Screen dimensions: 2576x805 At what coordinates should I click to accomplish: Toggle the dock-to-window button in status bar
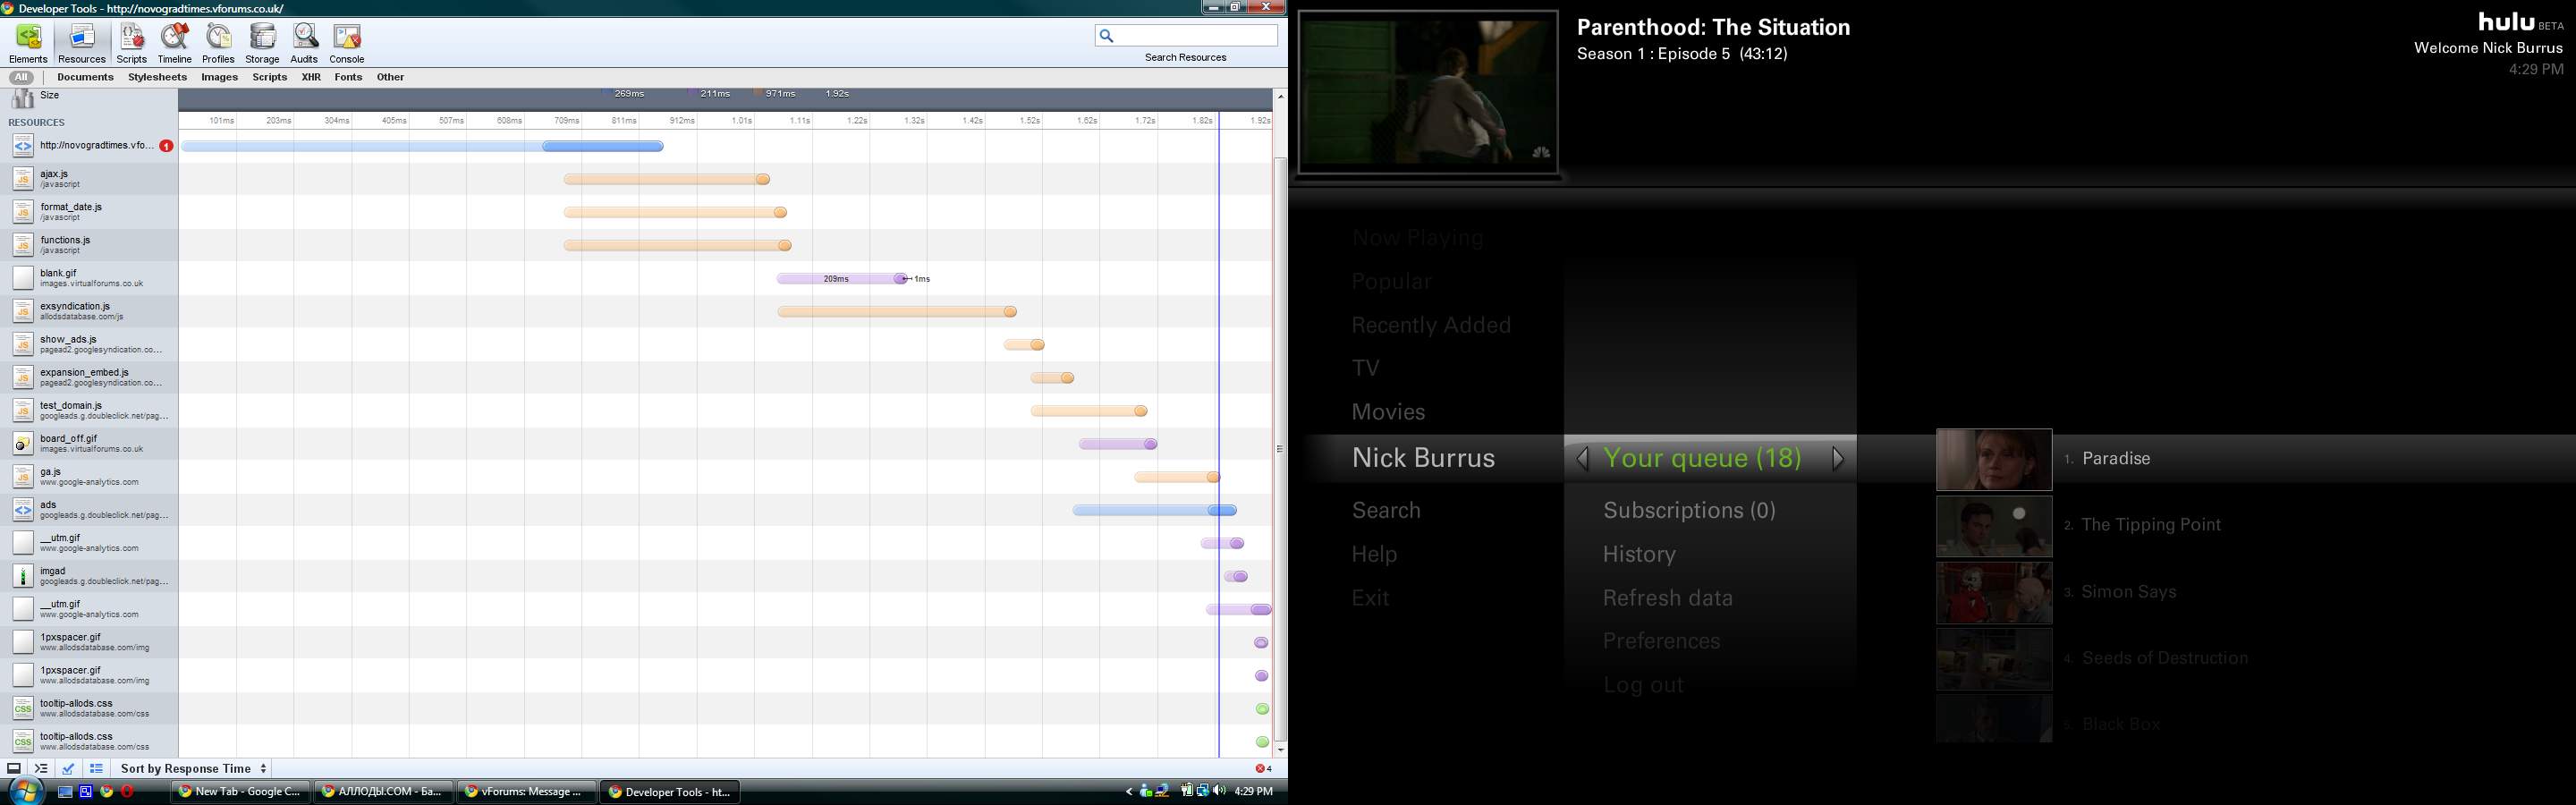pyautogui.click(x=14, y=768)
